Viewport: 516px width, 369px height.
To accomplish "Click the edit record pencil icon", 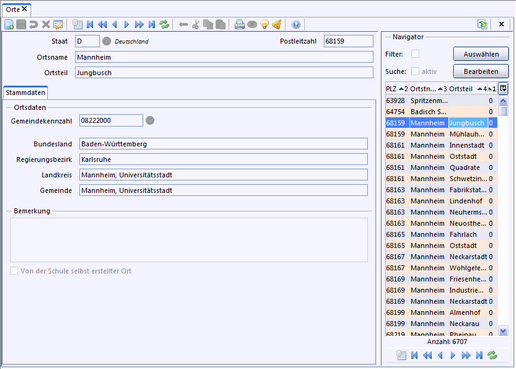I will (58, 24).
